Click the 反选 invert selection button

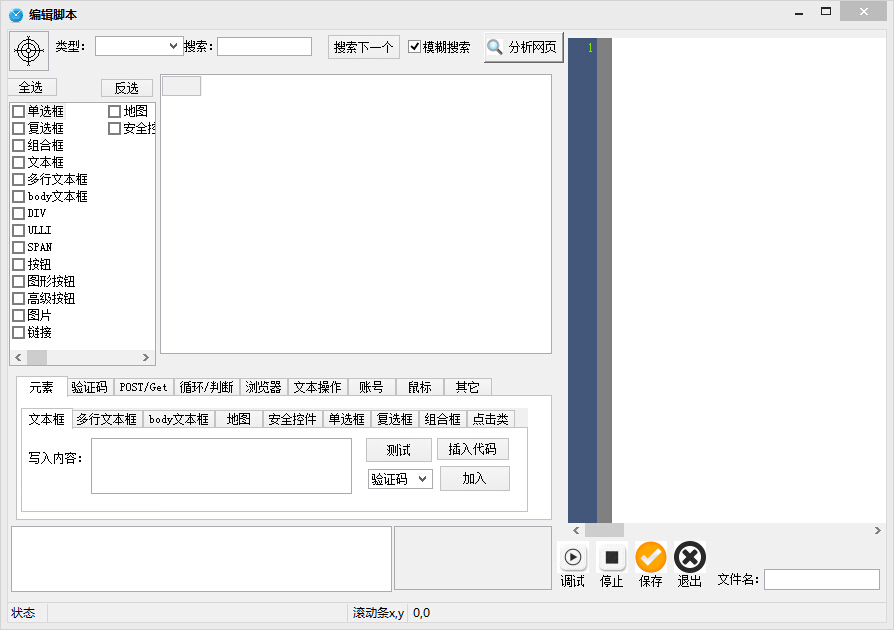coord(126,87)
